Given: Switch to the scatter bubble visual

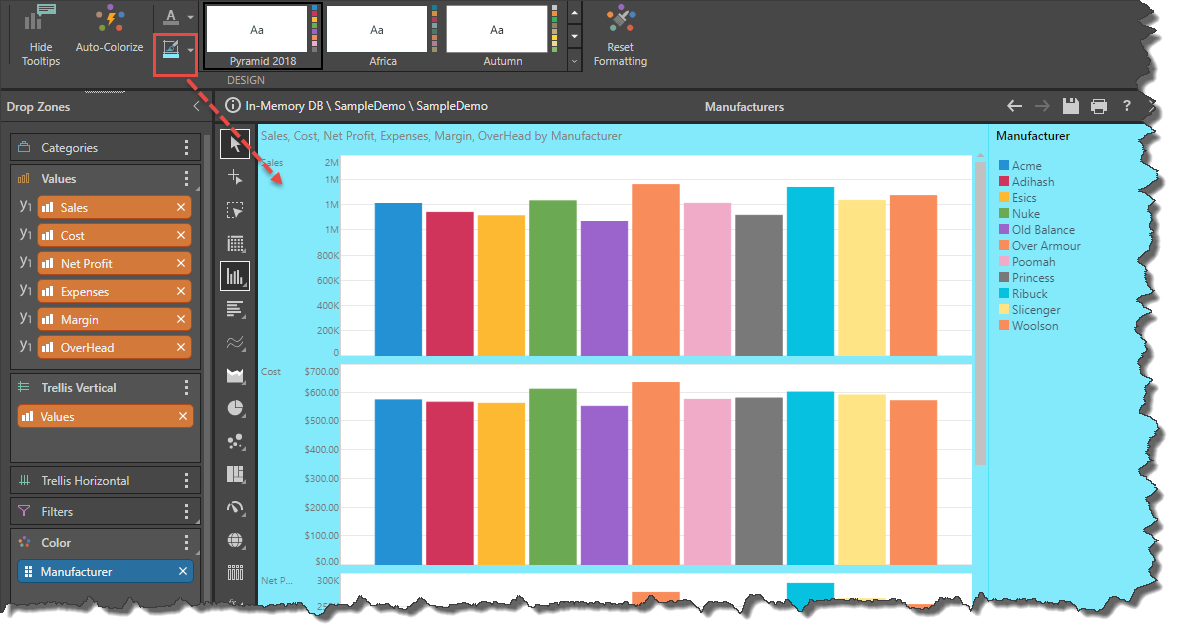Looking at the screenshot, I should (235, 442).
